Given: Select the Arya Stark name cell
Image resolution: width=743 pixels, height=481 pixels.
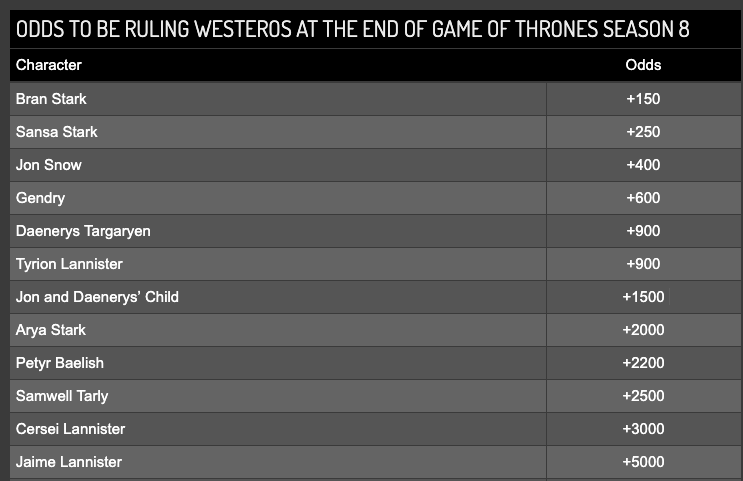Looking at the screenshot, I should [51, 330].
